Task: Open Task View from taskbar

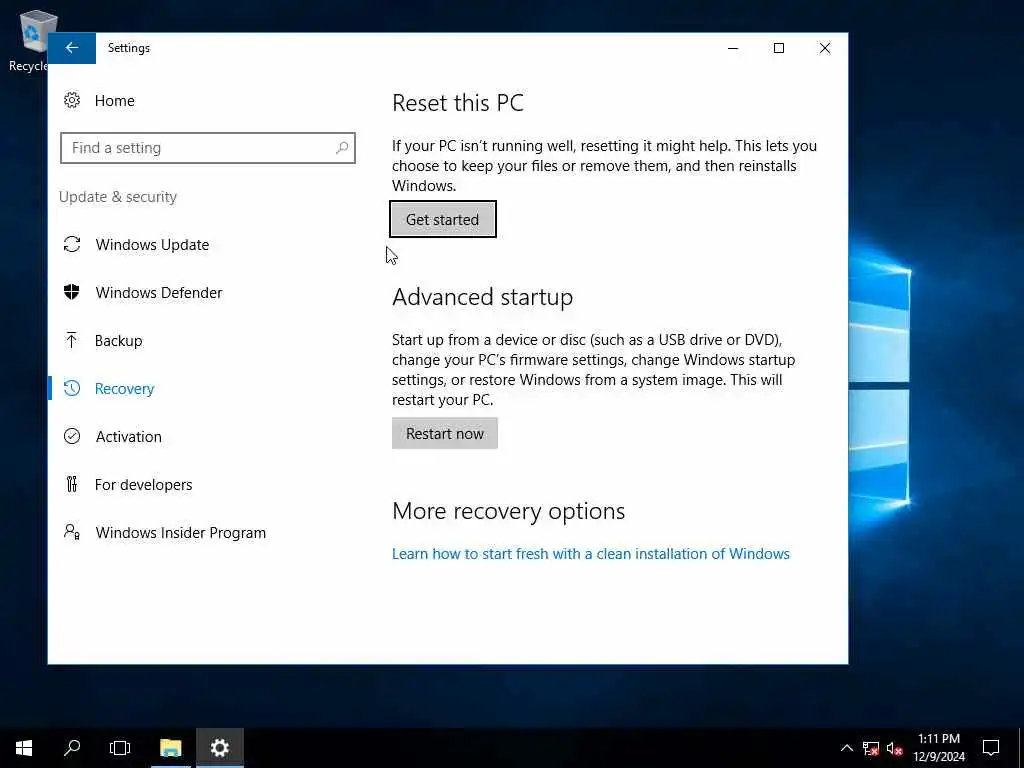Action: tap(120, 748)
